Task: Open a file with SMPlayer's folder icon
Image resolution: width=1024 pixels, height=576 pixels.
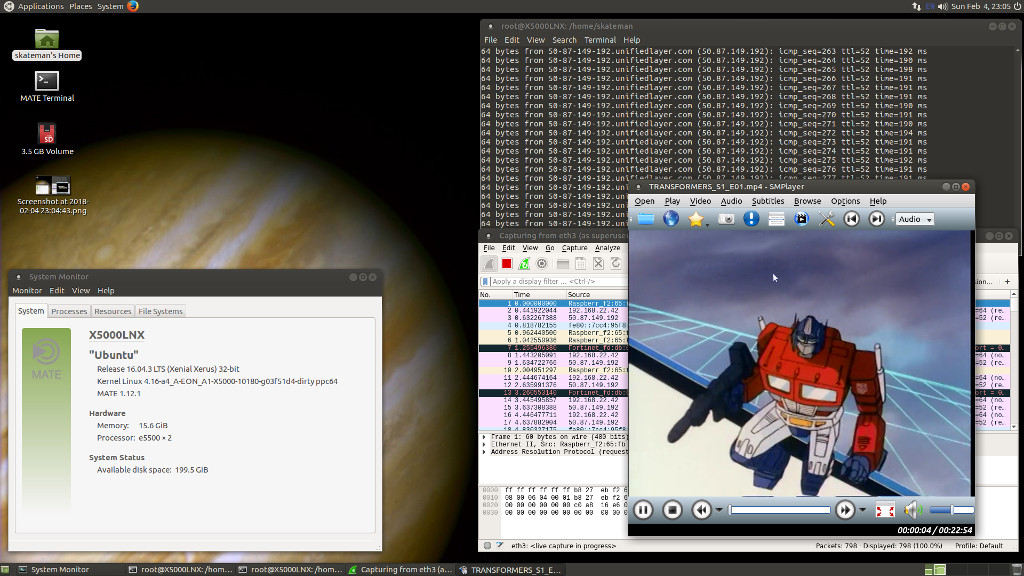Action: (x=646, y=219)
